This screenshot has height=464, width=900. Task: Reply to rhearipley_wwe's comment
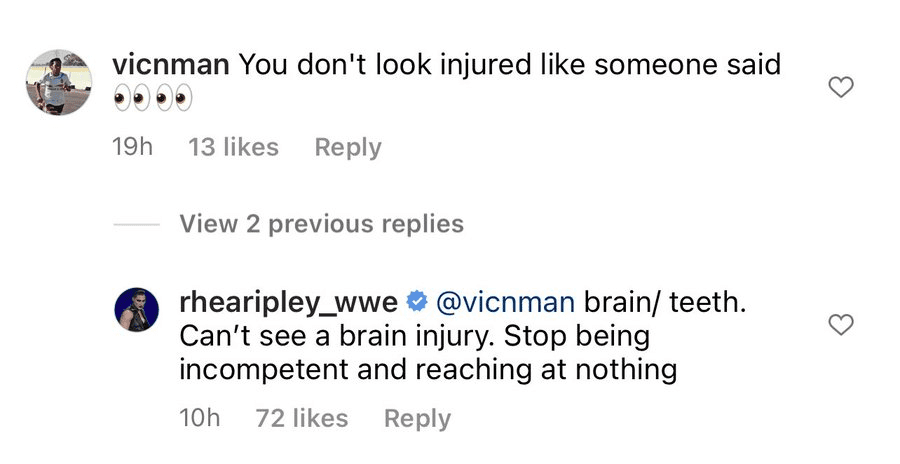(x=417, y=418)
